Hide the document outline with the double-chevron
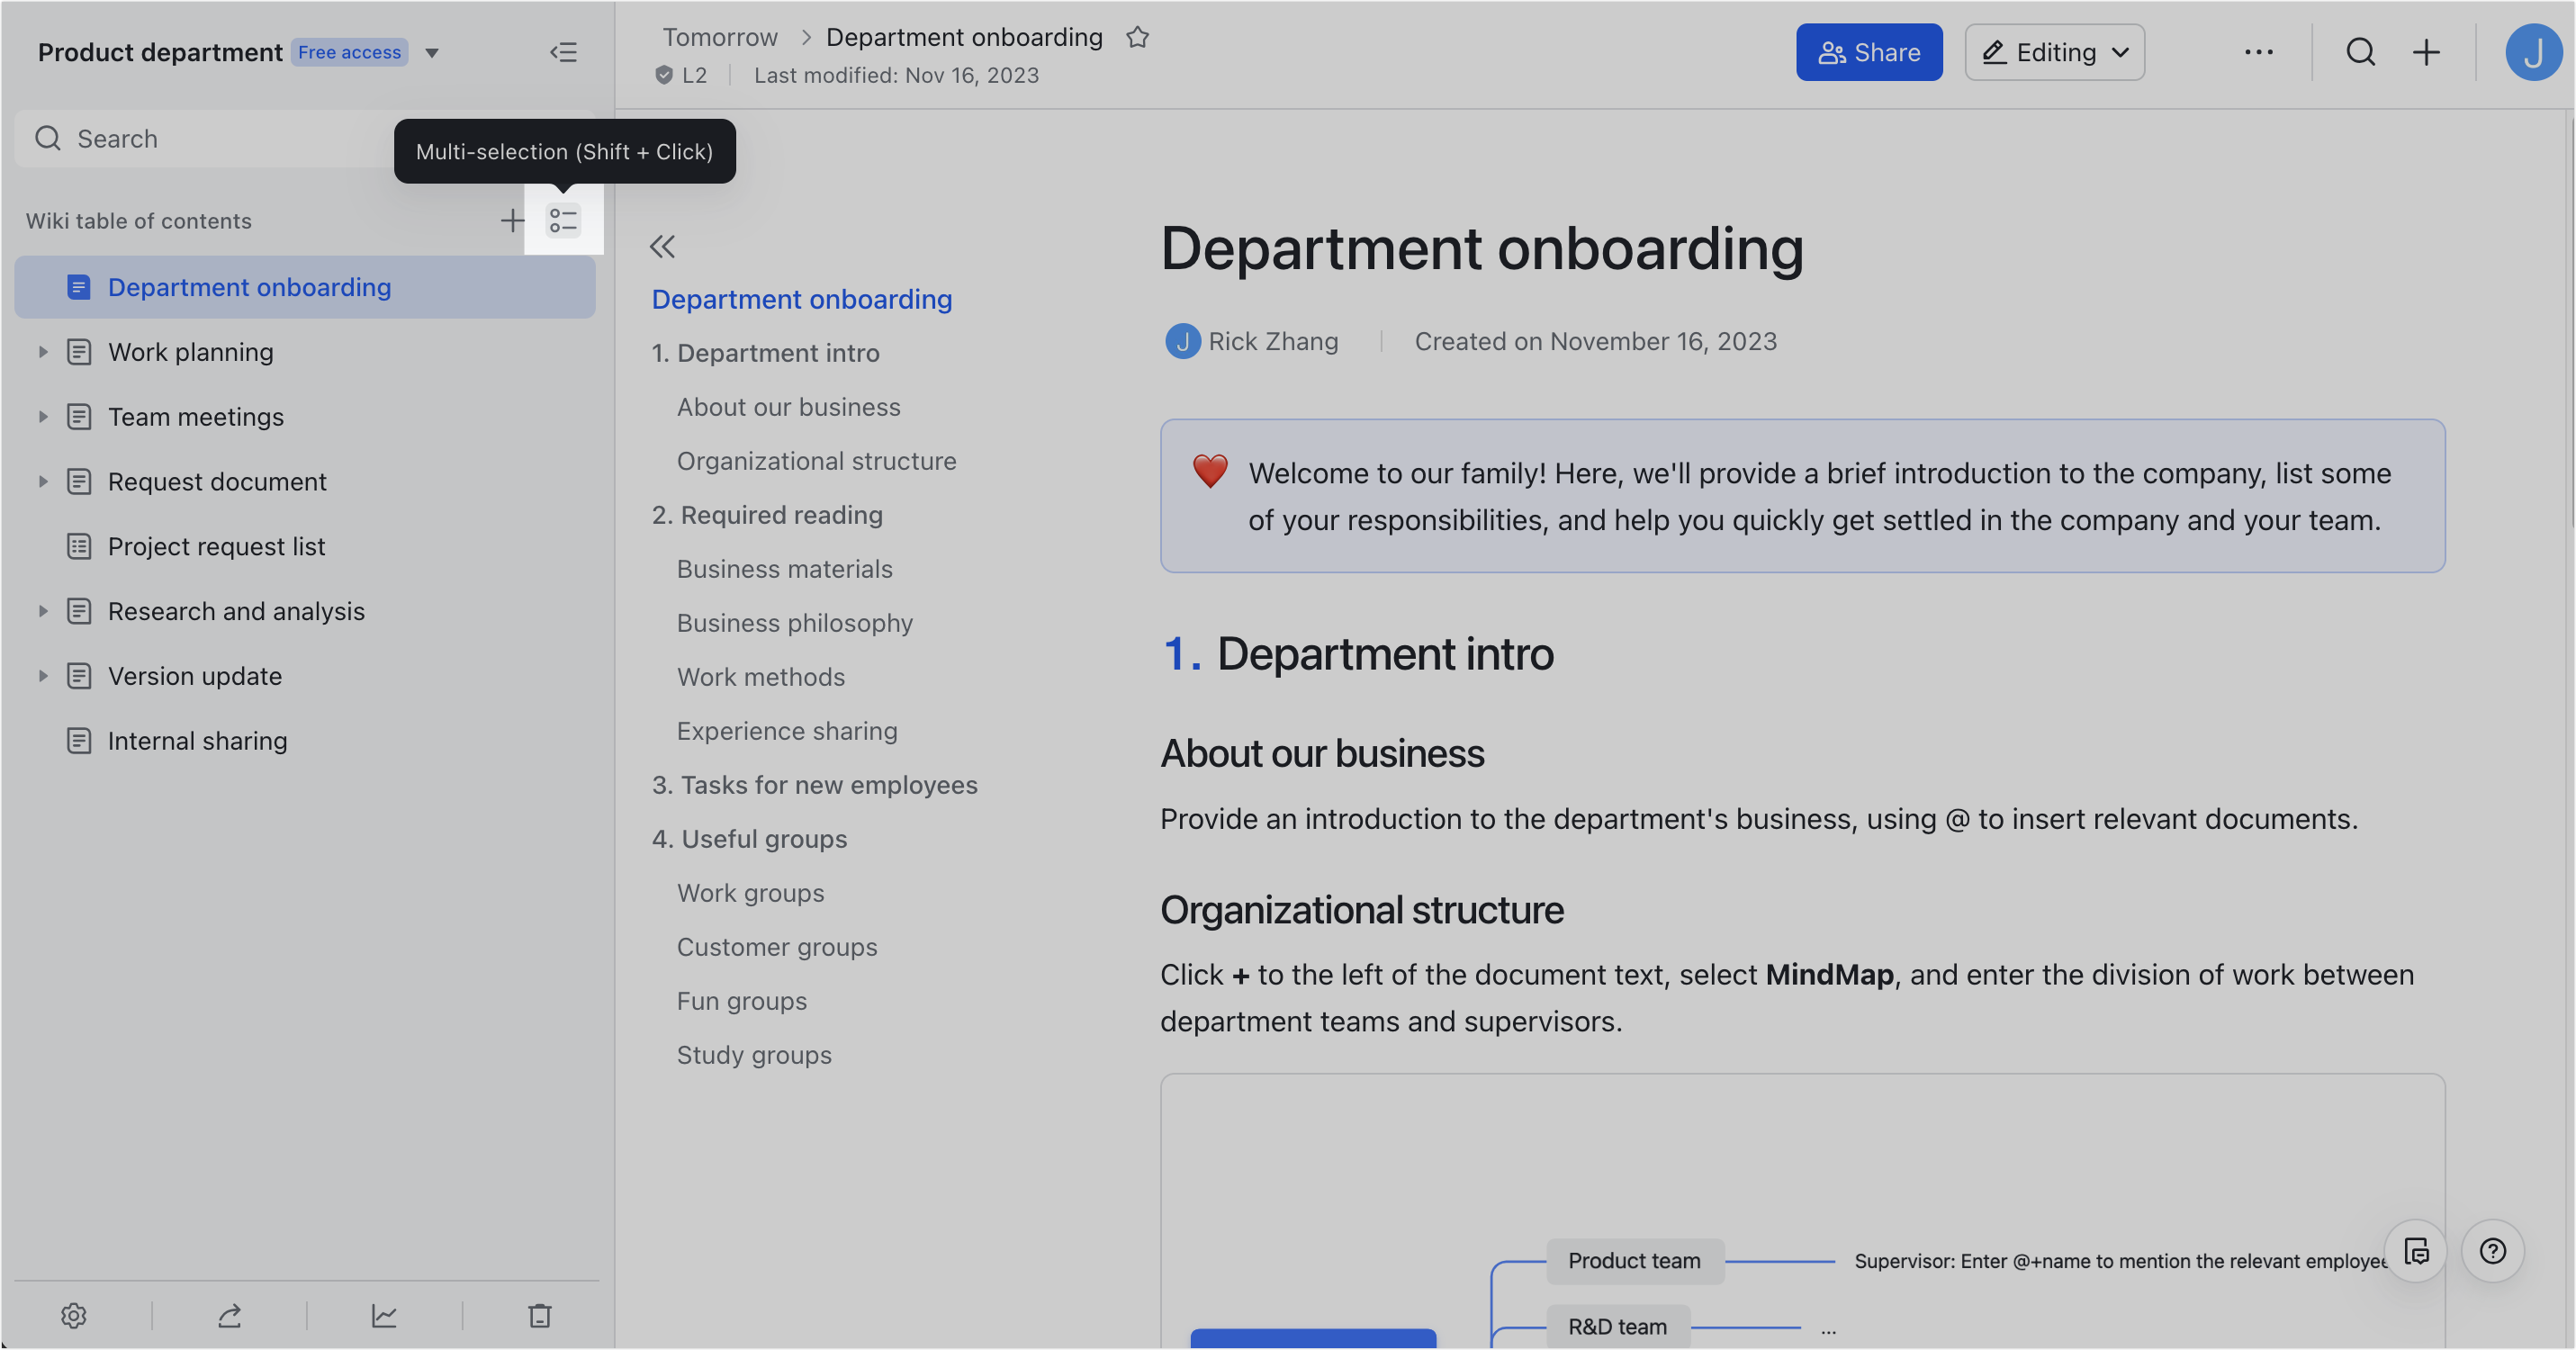This screenshot has height=1350, width=2576. click(x=662, y=246)
